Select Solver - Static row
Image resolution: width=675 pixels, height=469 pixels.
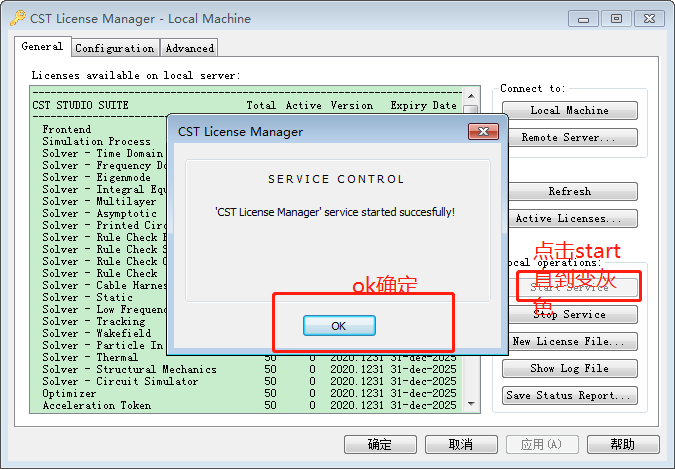click(87, 297)
